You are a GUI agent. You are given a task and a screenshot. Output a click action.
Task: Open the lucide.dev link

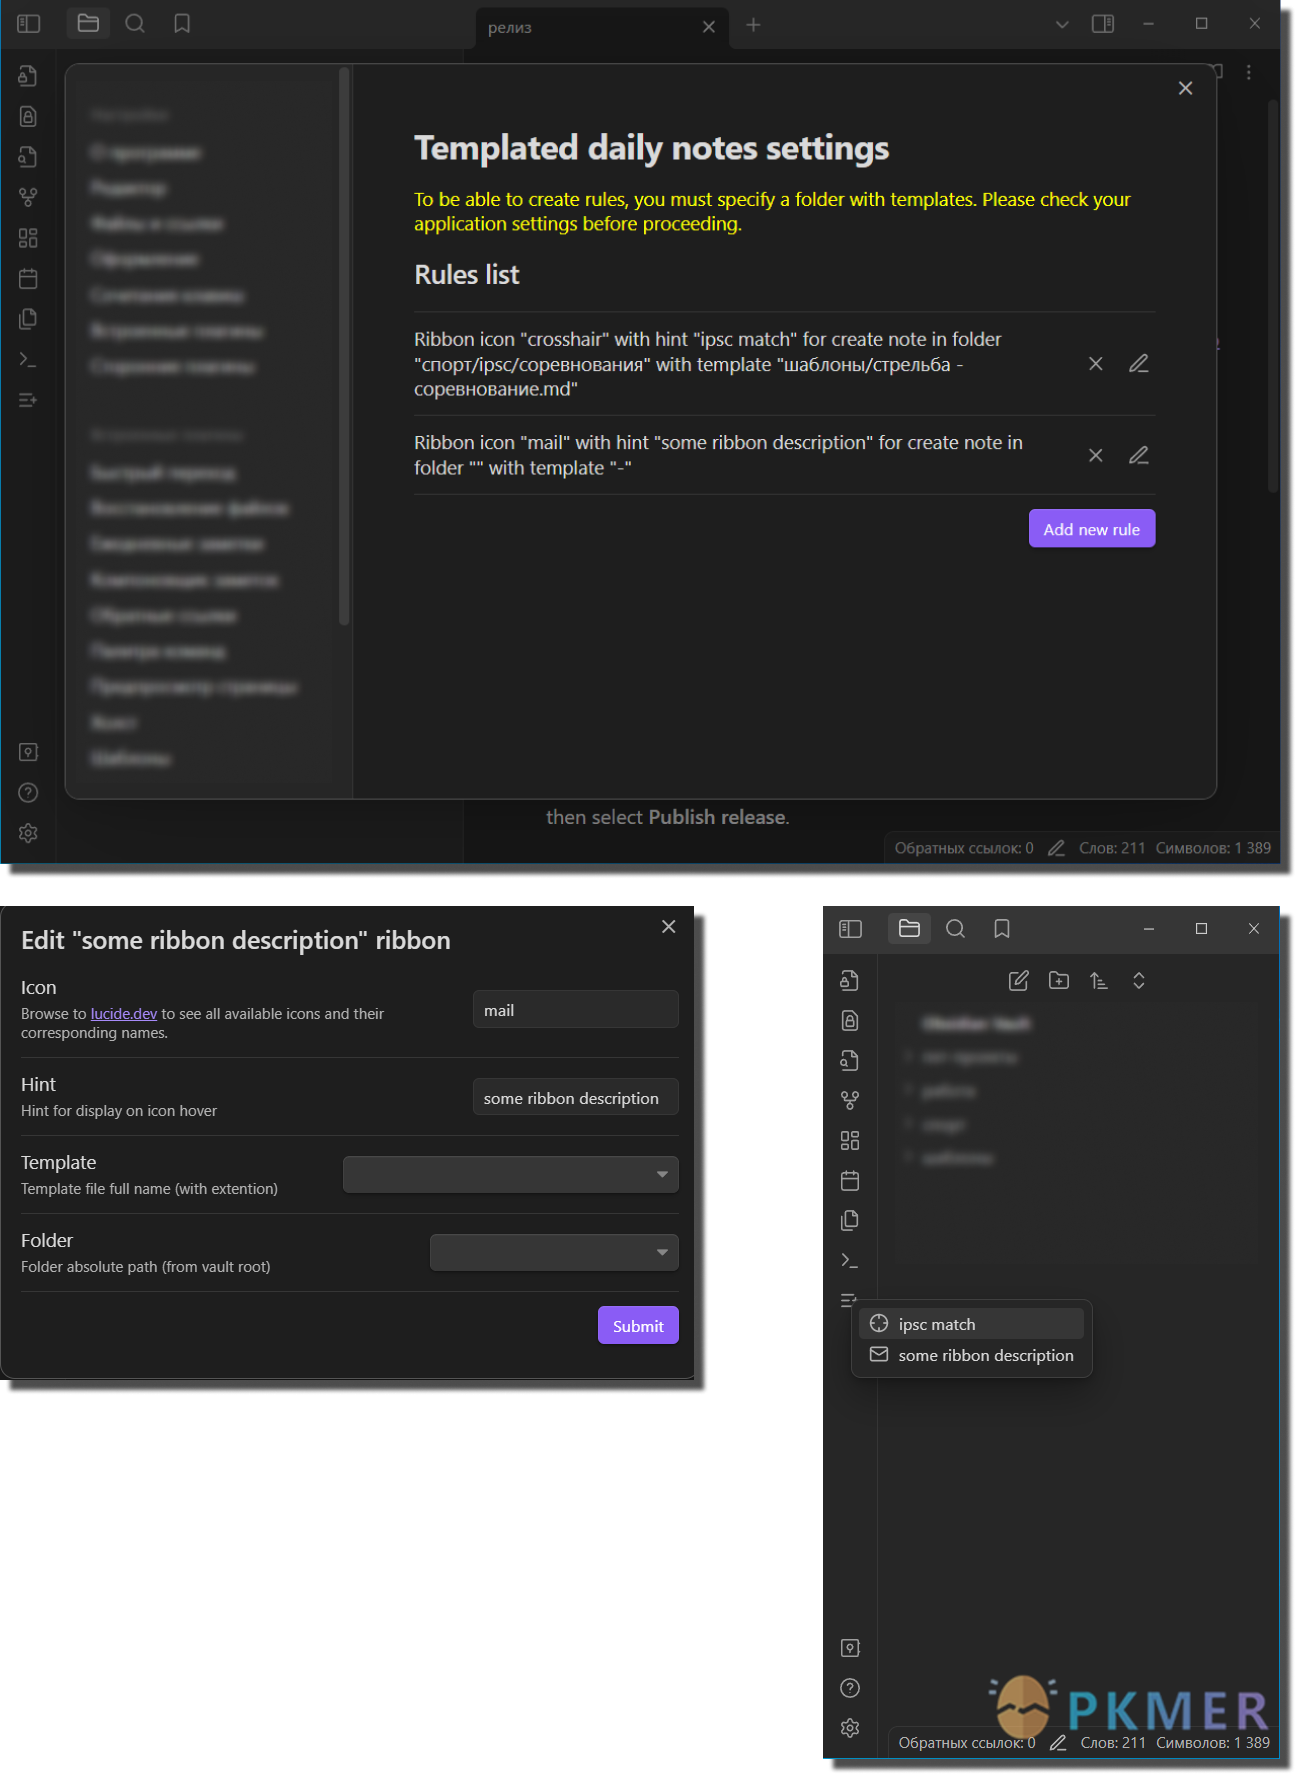click(123, 1014)
